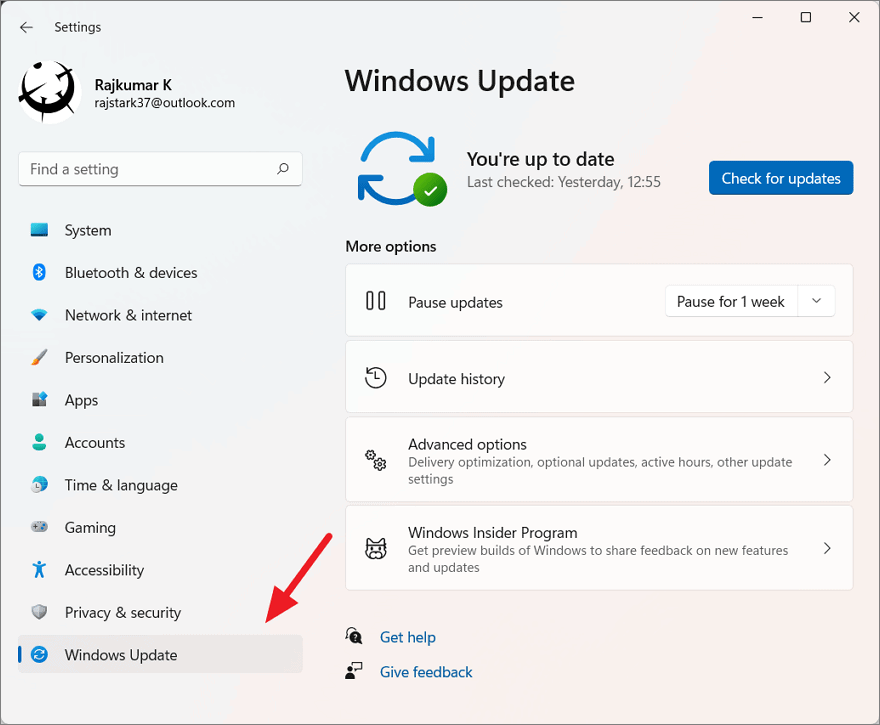Click the Find a setting search box
Image resolution: width=880 pixels, height=725 pixels.
(161, 169)
